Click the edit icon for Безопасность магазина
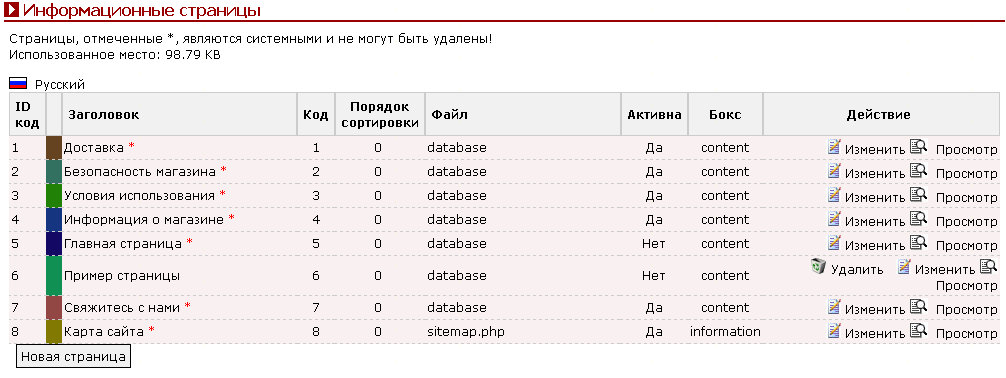 [834, 171]
